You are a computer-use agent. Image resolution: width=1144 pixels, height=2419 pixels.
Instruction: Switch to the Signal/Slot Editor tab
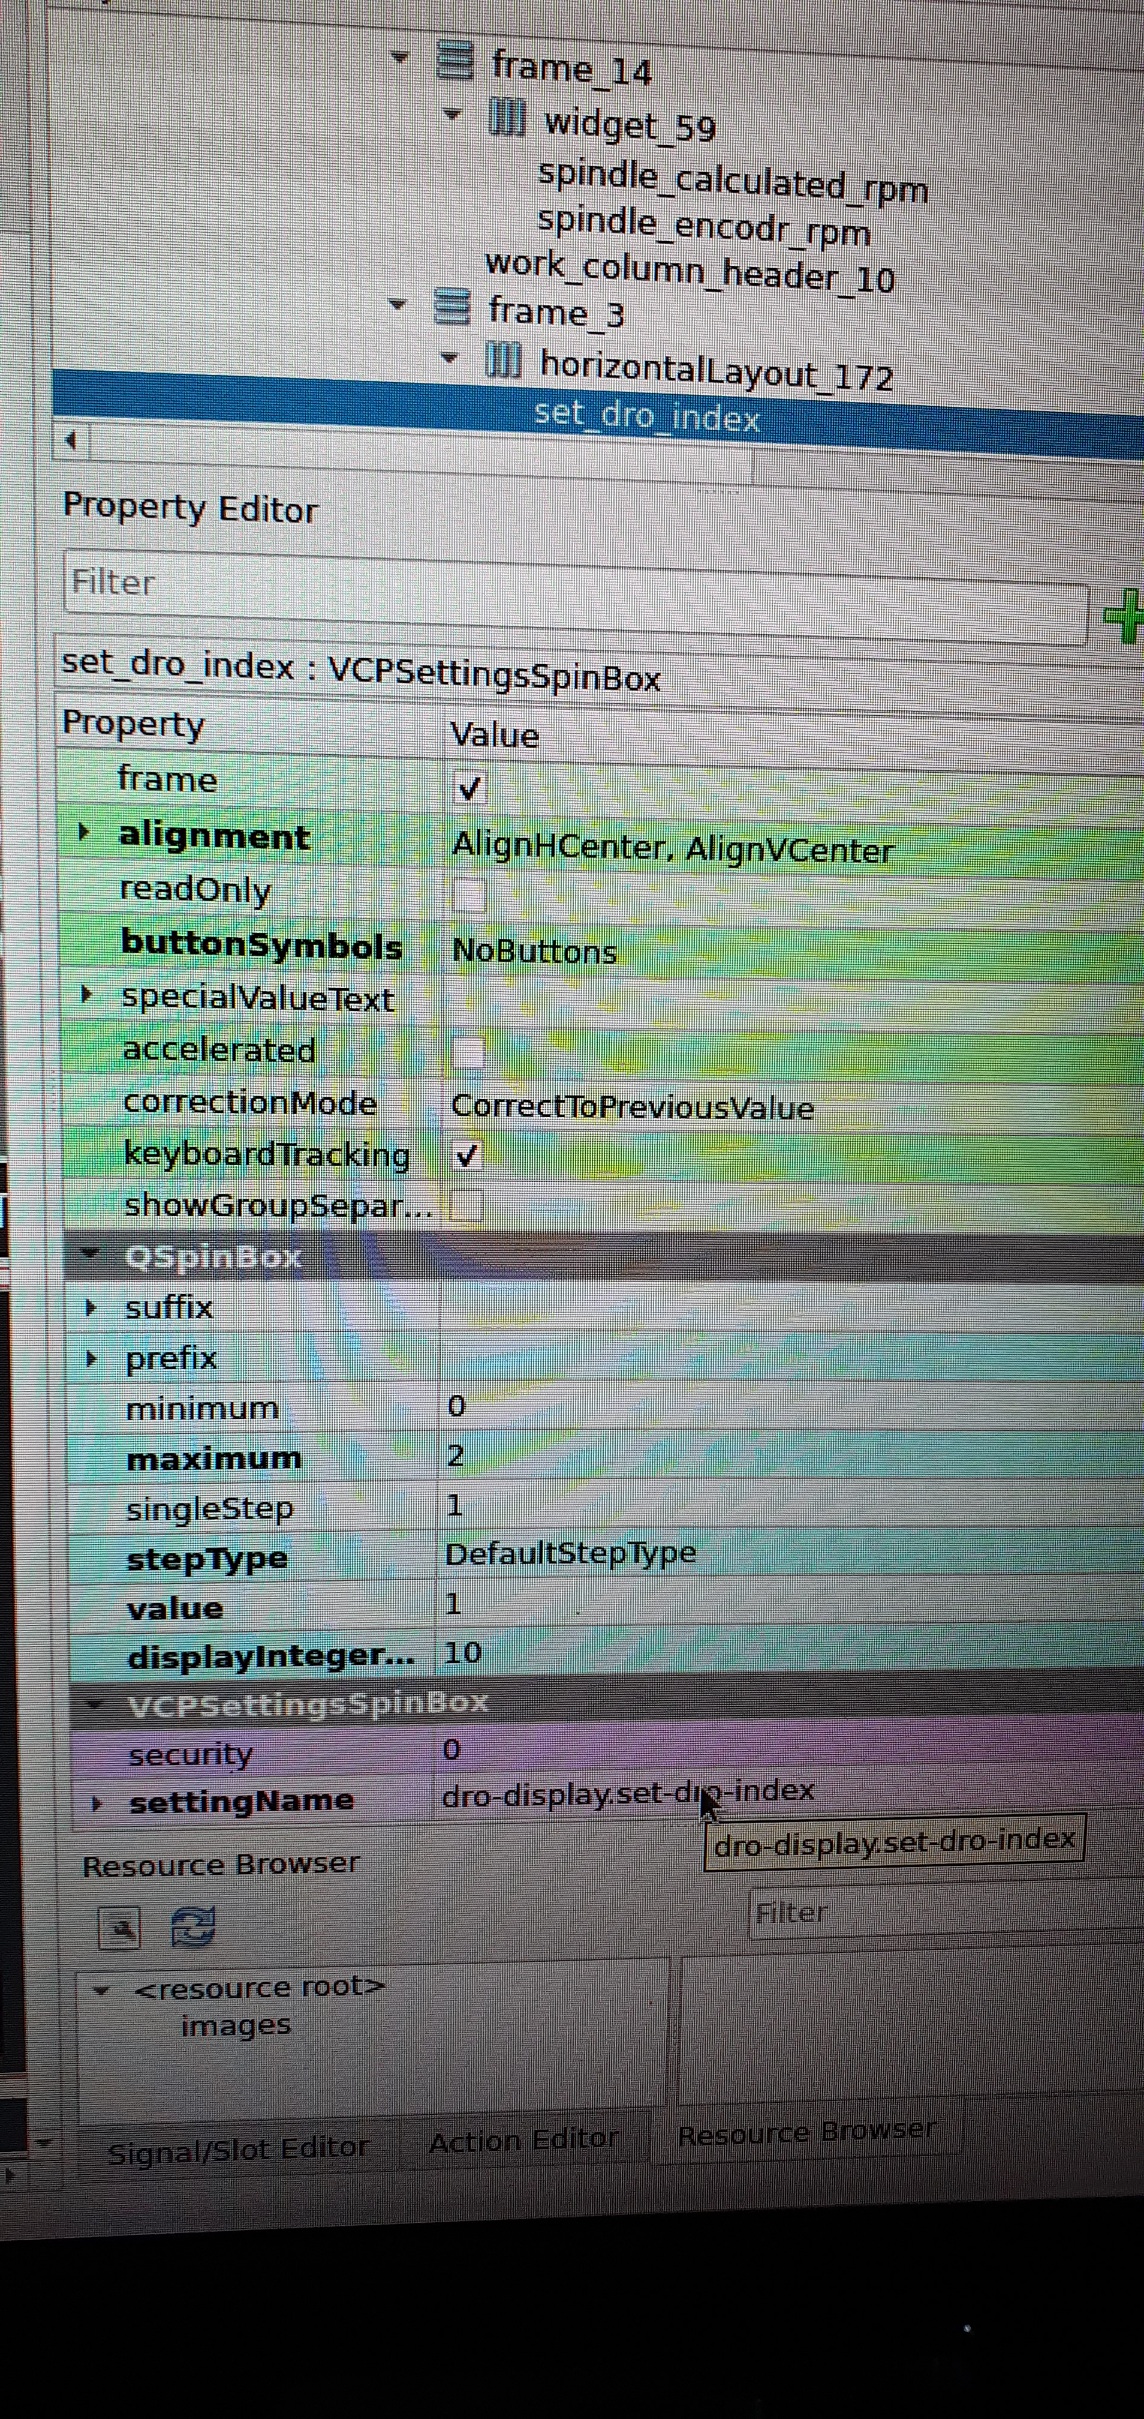coord(238,2148)
